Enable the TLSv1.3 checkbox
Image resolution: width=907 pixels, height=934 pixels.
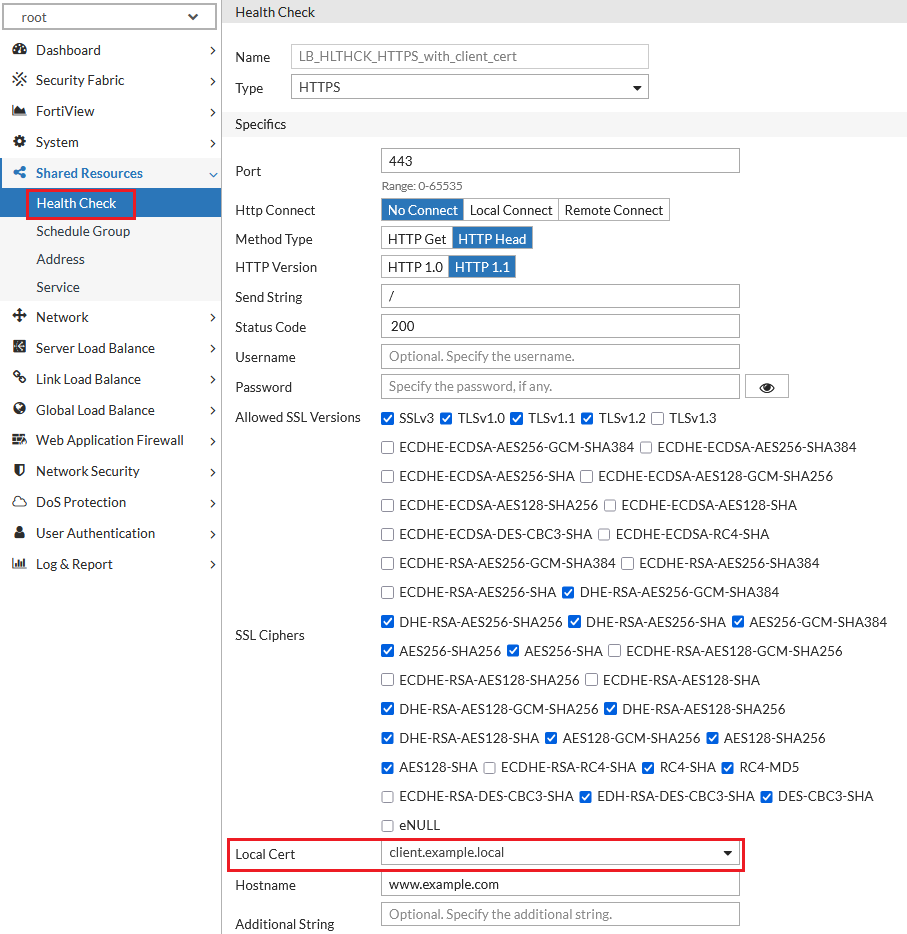point(657,419)
